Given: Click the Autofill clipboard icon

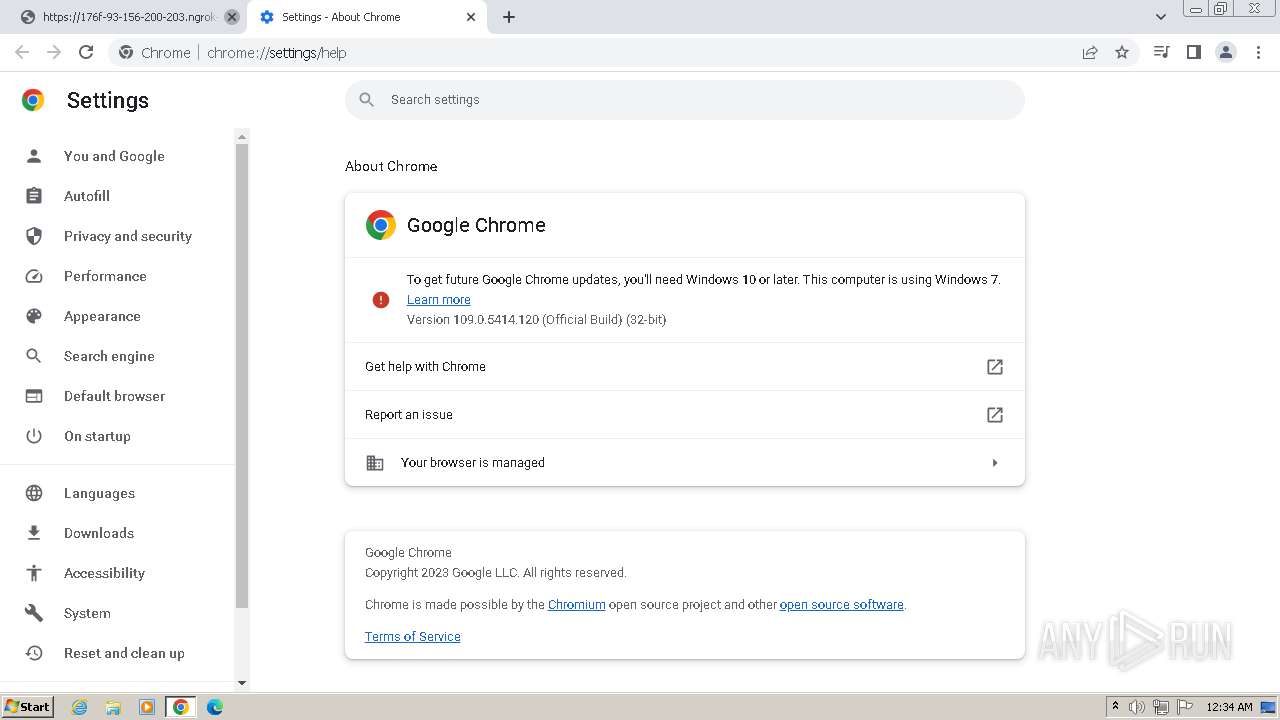Looking at the screenshot, I should tap(34, 196).
